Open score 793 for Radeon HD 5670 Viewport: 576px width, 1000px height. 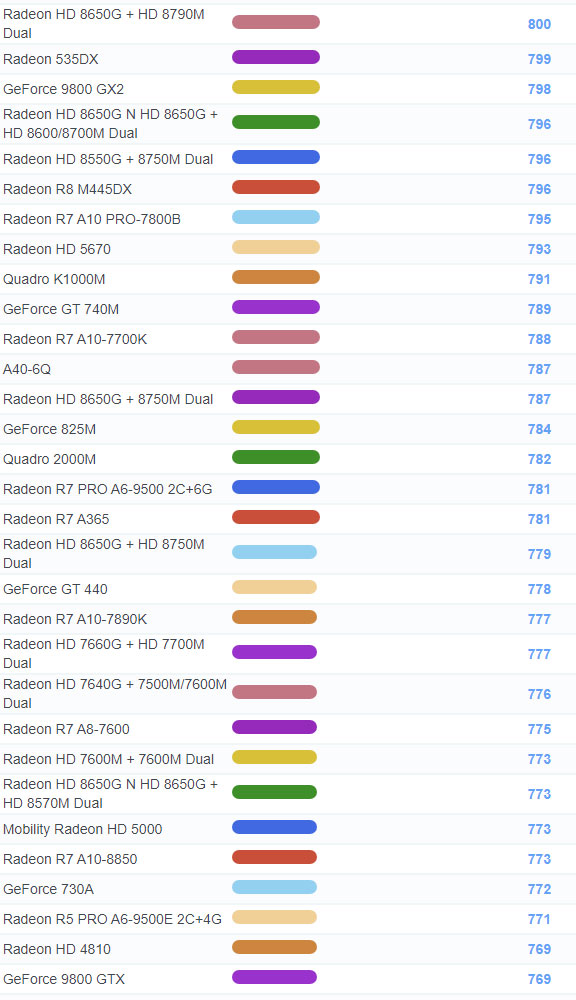coord(539,249)
